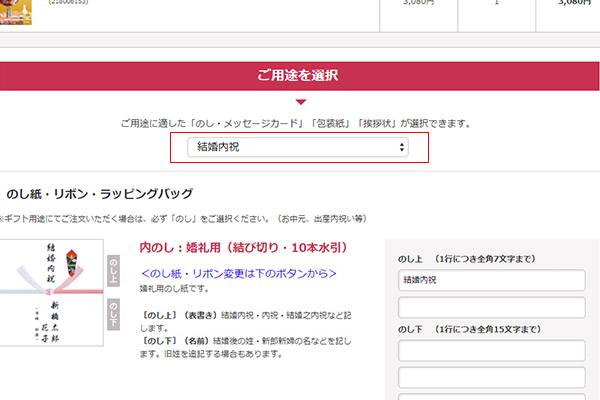Click the dropdown arrows on 結婚内祝 selector
The width and height of the screenshot is (600, 400).
(402, 147)
